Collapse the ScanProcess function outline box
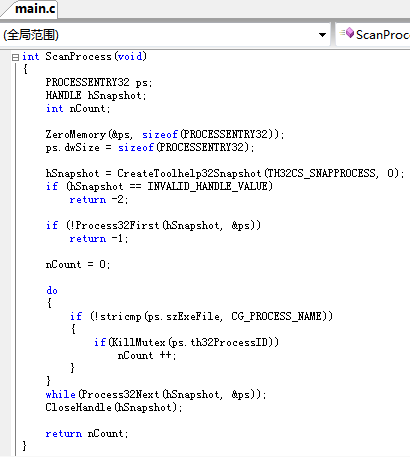 (15, 57)
